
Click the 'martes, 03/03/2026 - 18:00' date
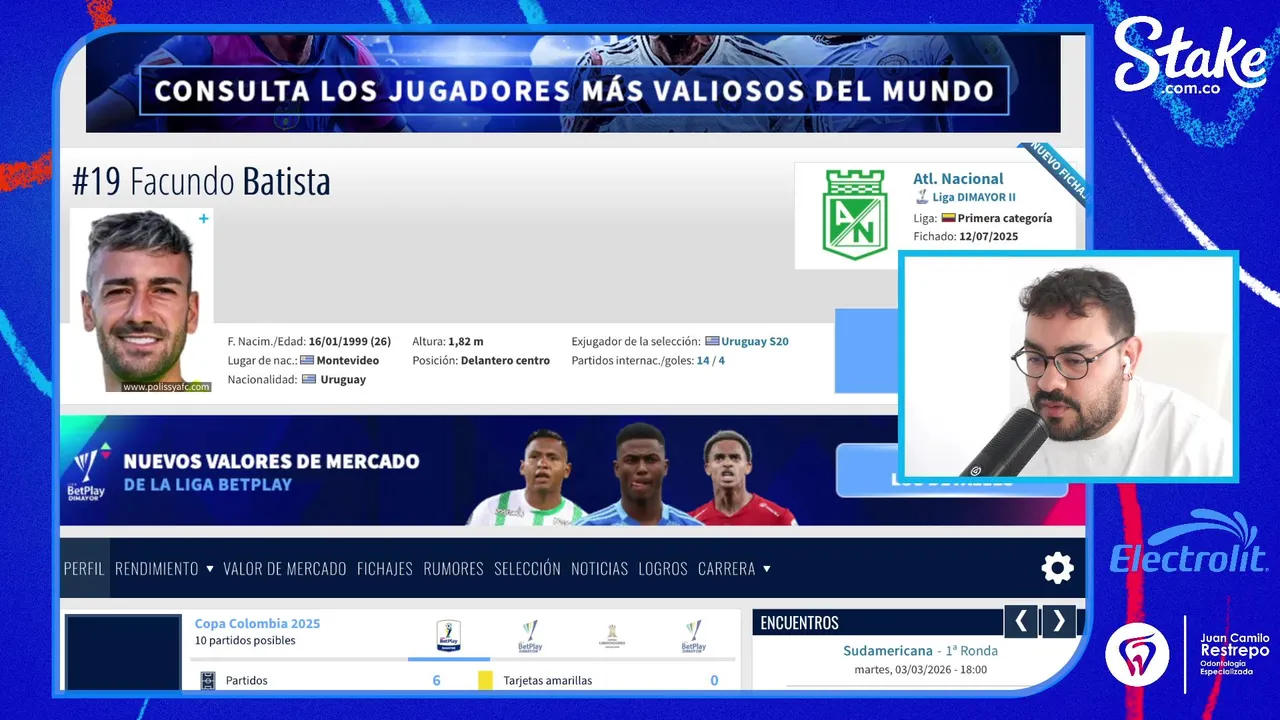click(x=920, y=670)
